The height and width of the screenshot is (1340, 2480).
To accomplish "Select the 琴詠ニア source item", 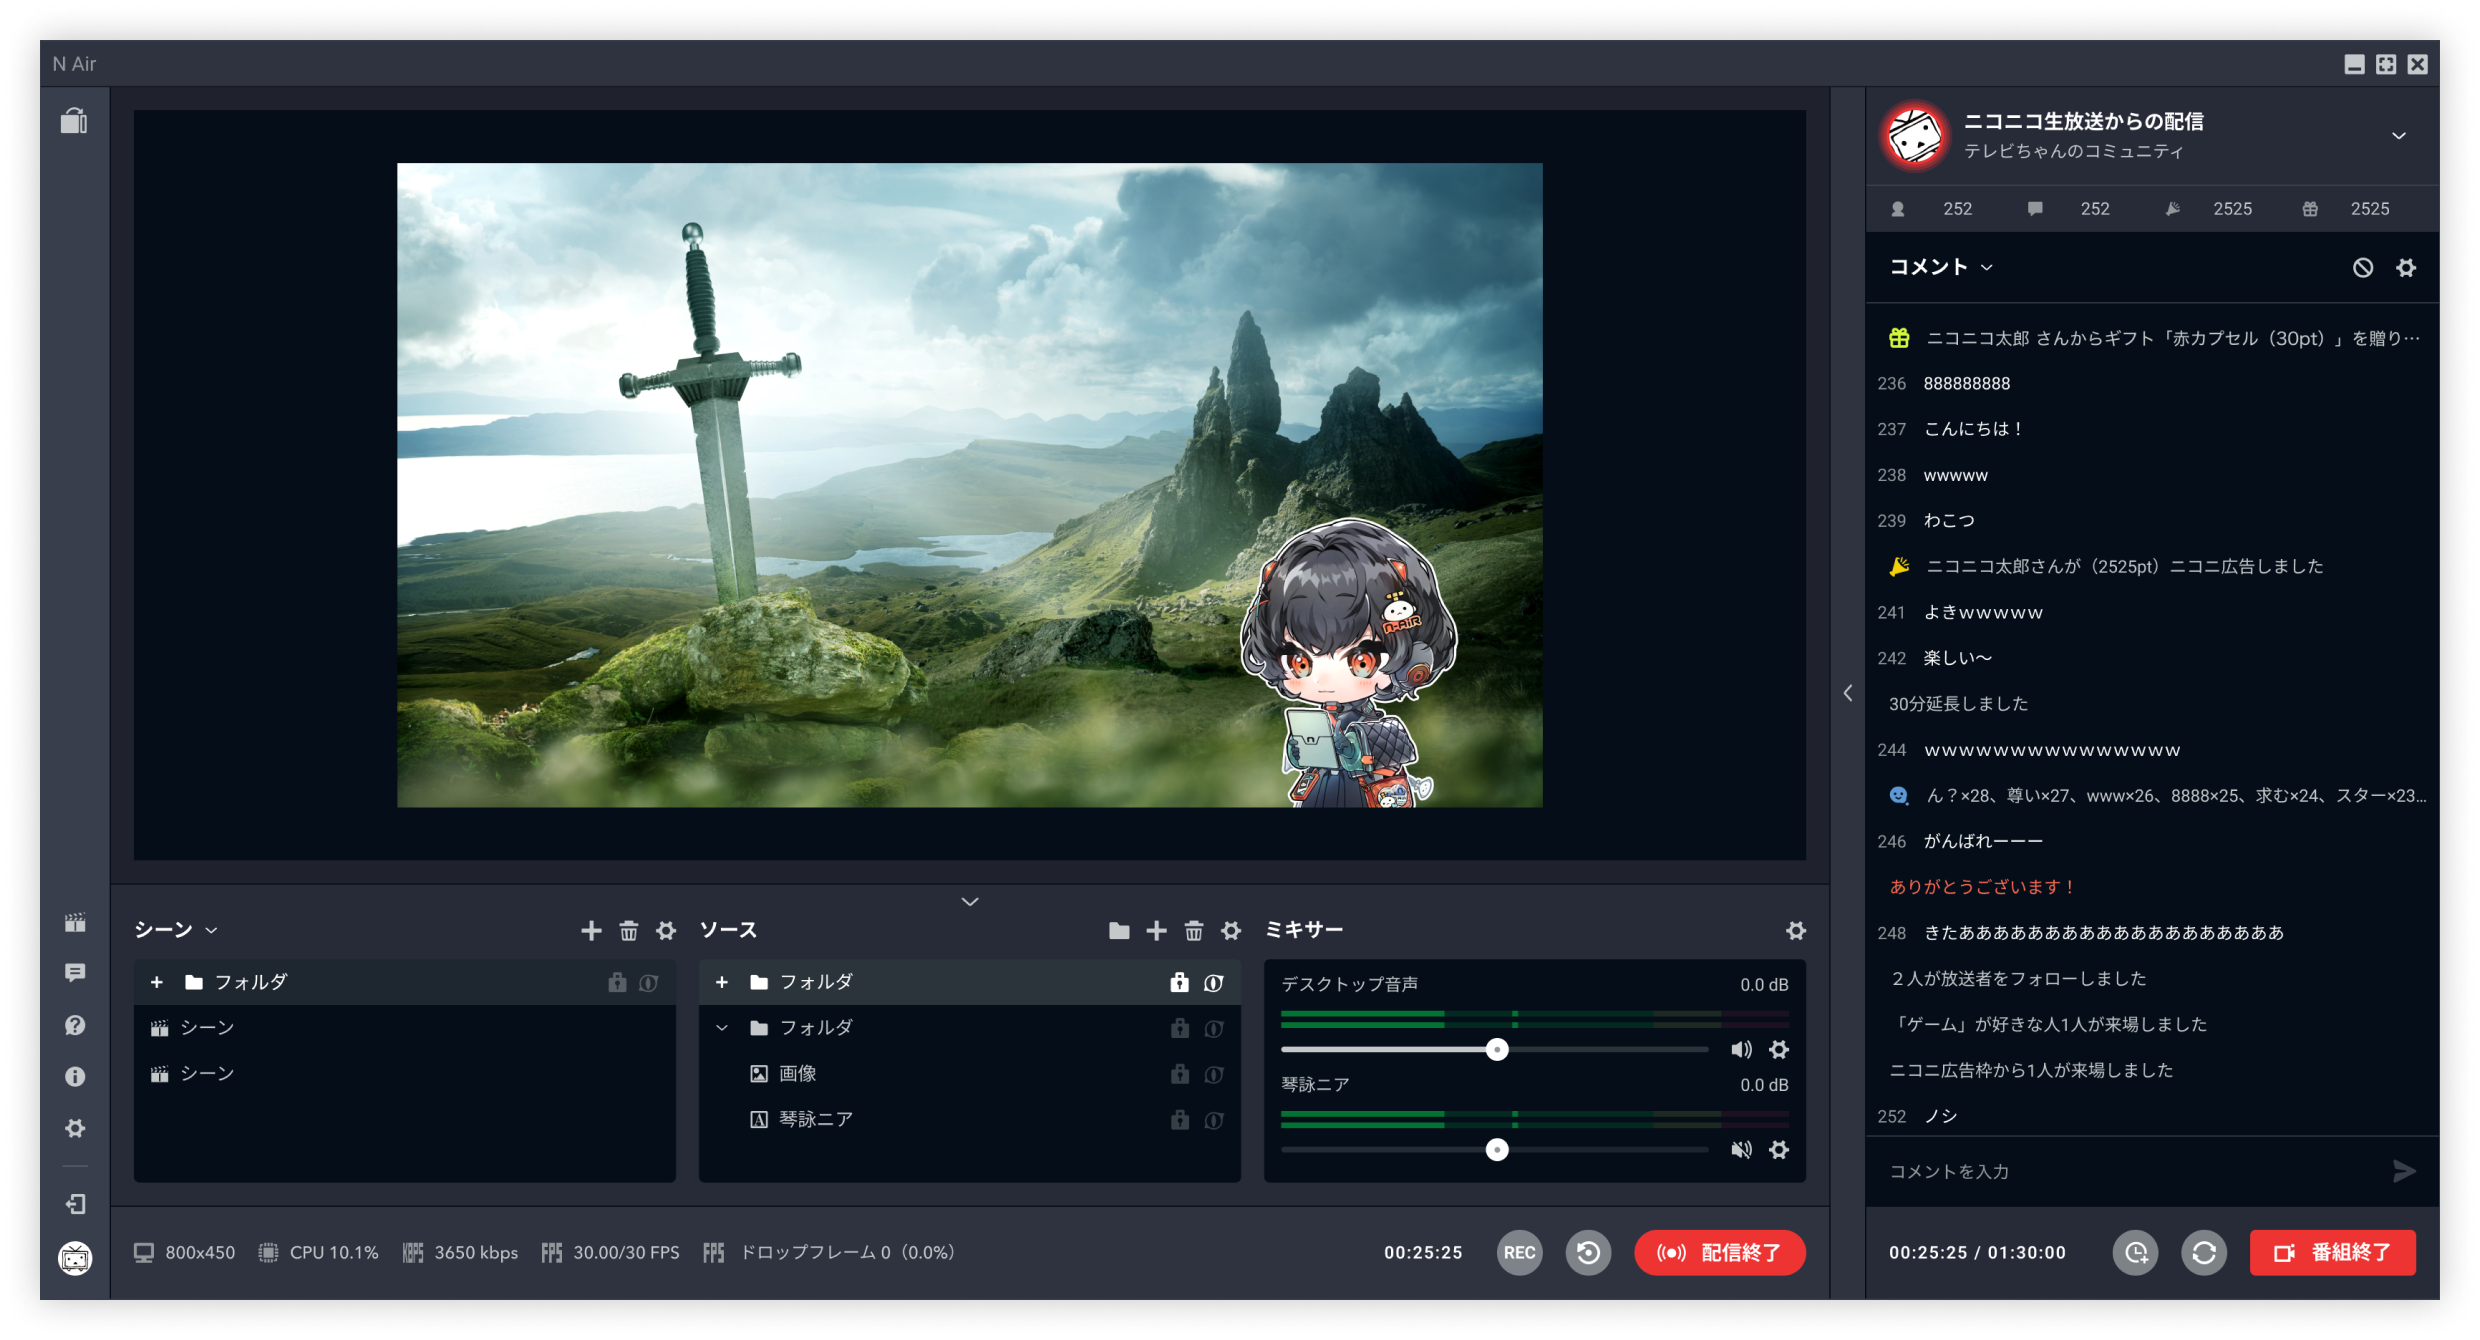I will pos(815,1120).
